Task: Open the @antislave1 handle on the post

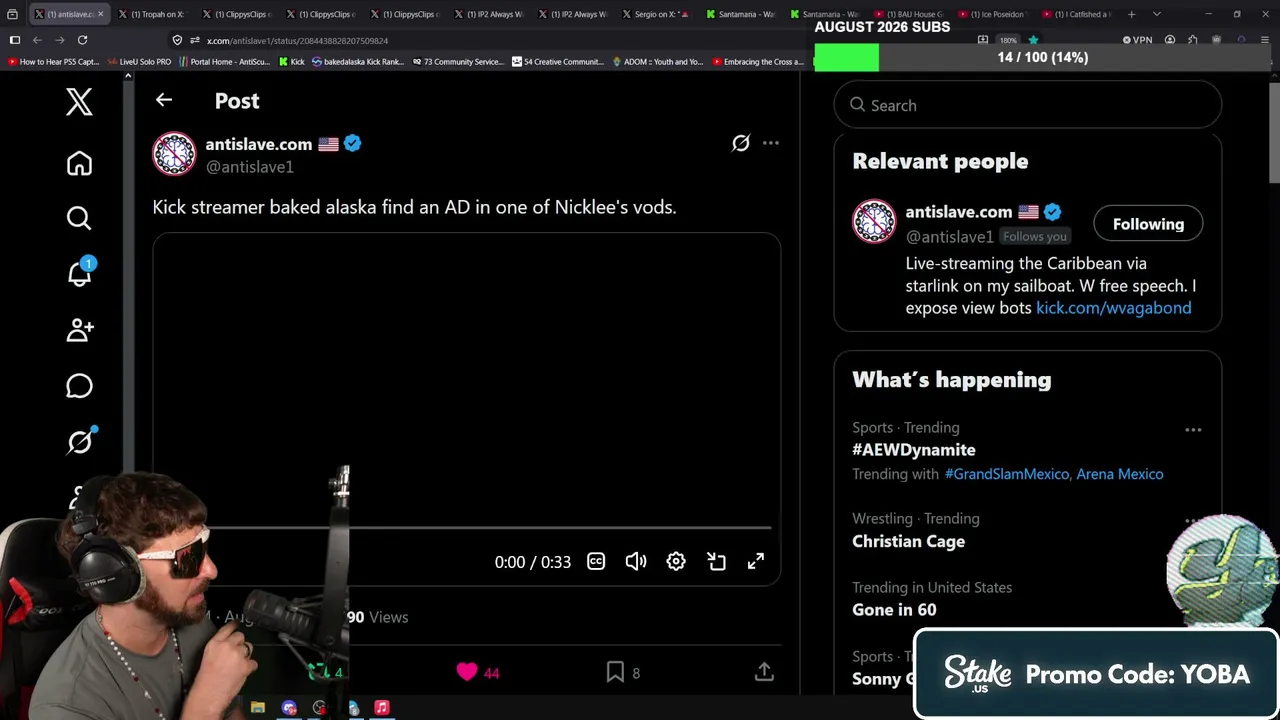Action: 249,167
